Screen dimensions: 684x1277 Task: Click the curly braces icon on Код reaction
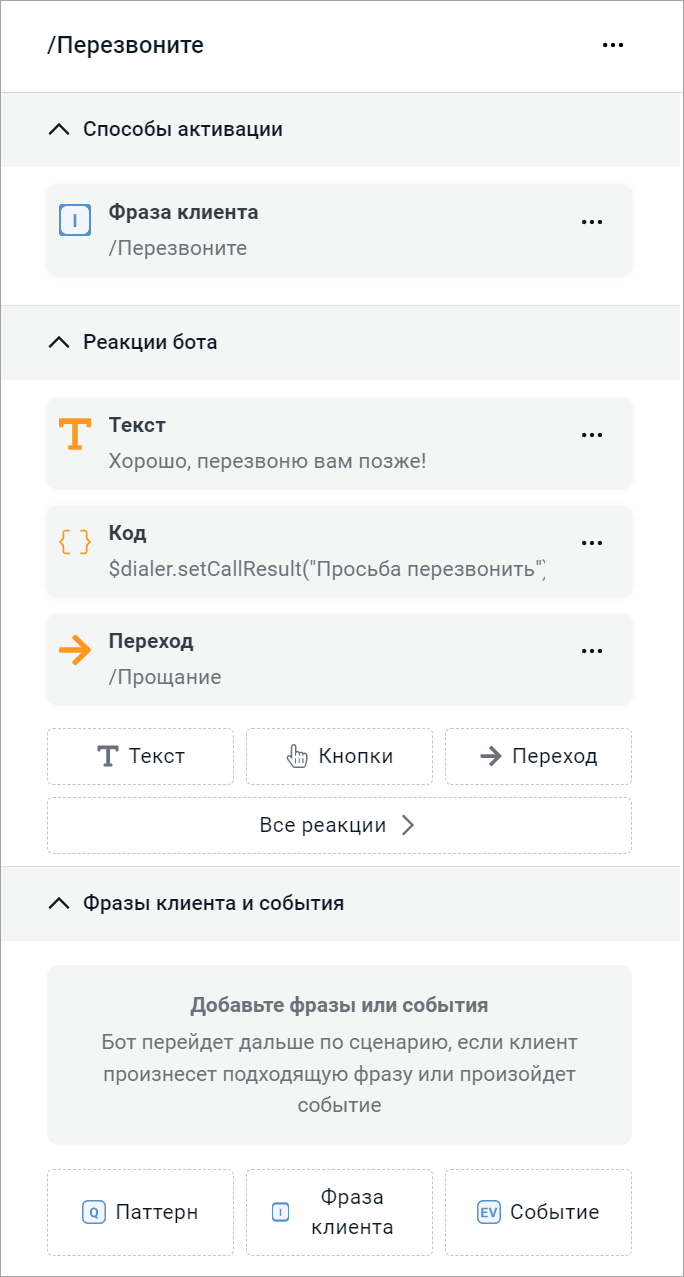click(x=74, y=541)
